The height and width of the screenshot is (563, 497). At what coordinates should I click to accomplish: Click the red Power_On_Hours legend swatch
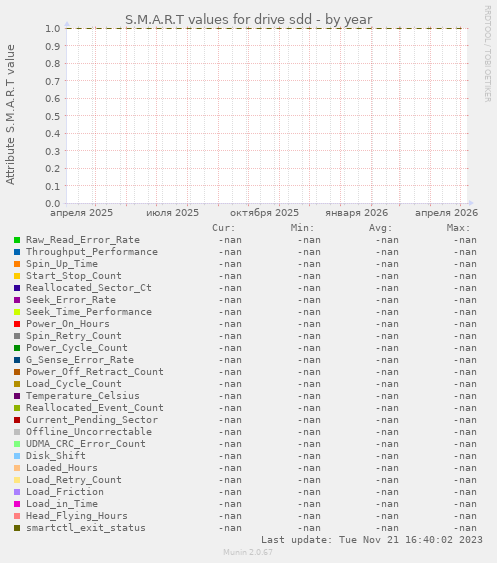[x=17, y=324]
